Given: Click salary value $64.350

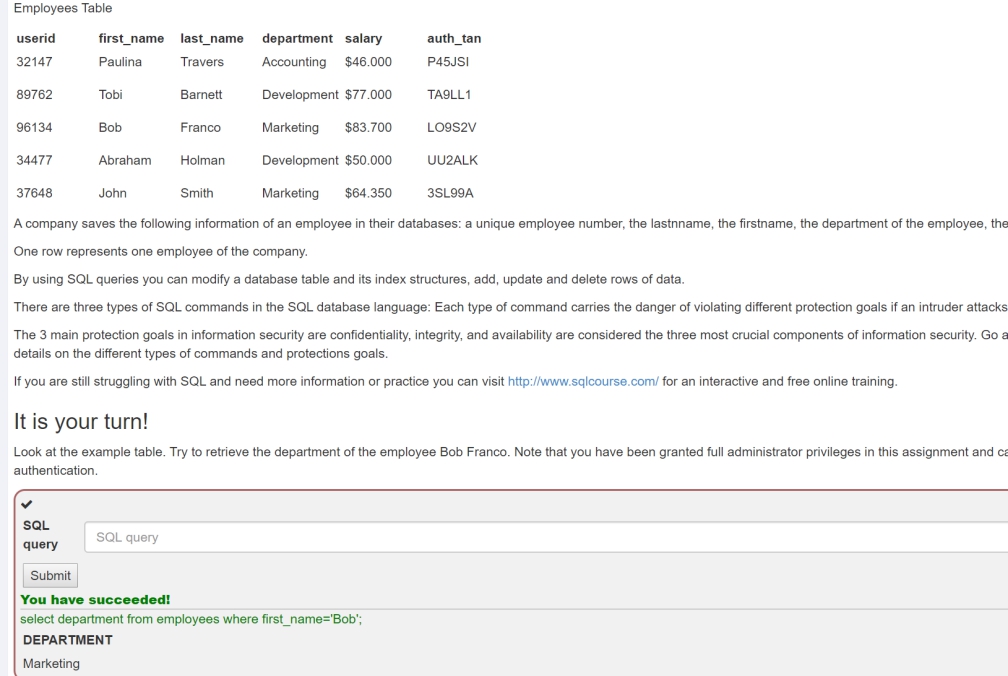Looking at the screenshot, I should pyautogui.click(x=368, y=193).
